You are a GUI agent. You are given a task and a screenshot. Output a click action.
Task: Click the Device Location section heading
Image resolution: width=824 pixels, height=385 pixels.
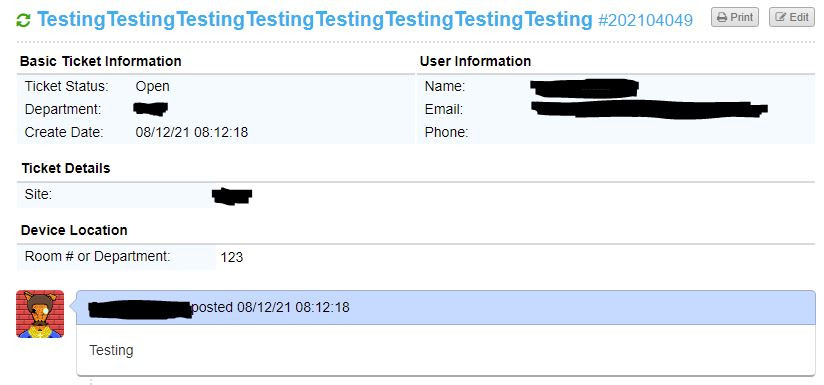pyautogui.click(x=74, y=230)
